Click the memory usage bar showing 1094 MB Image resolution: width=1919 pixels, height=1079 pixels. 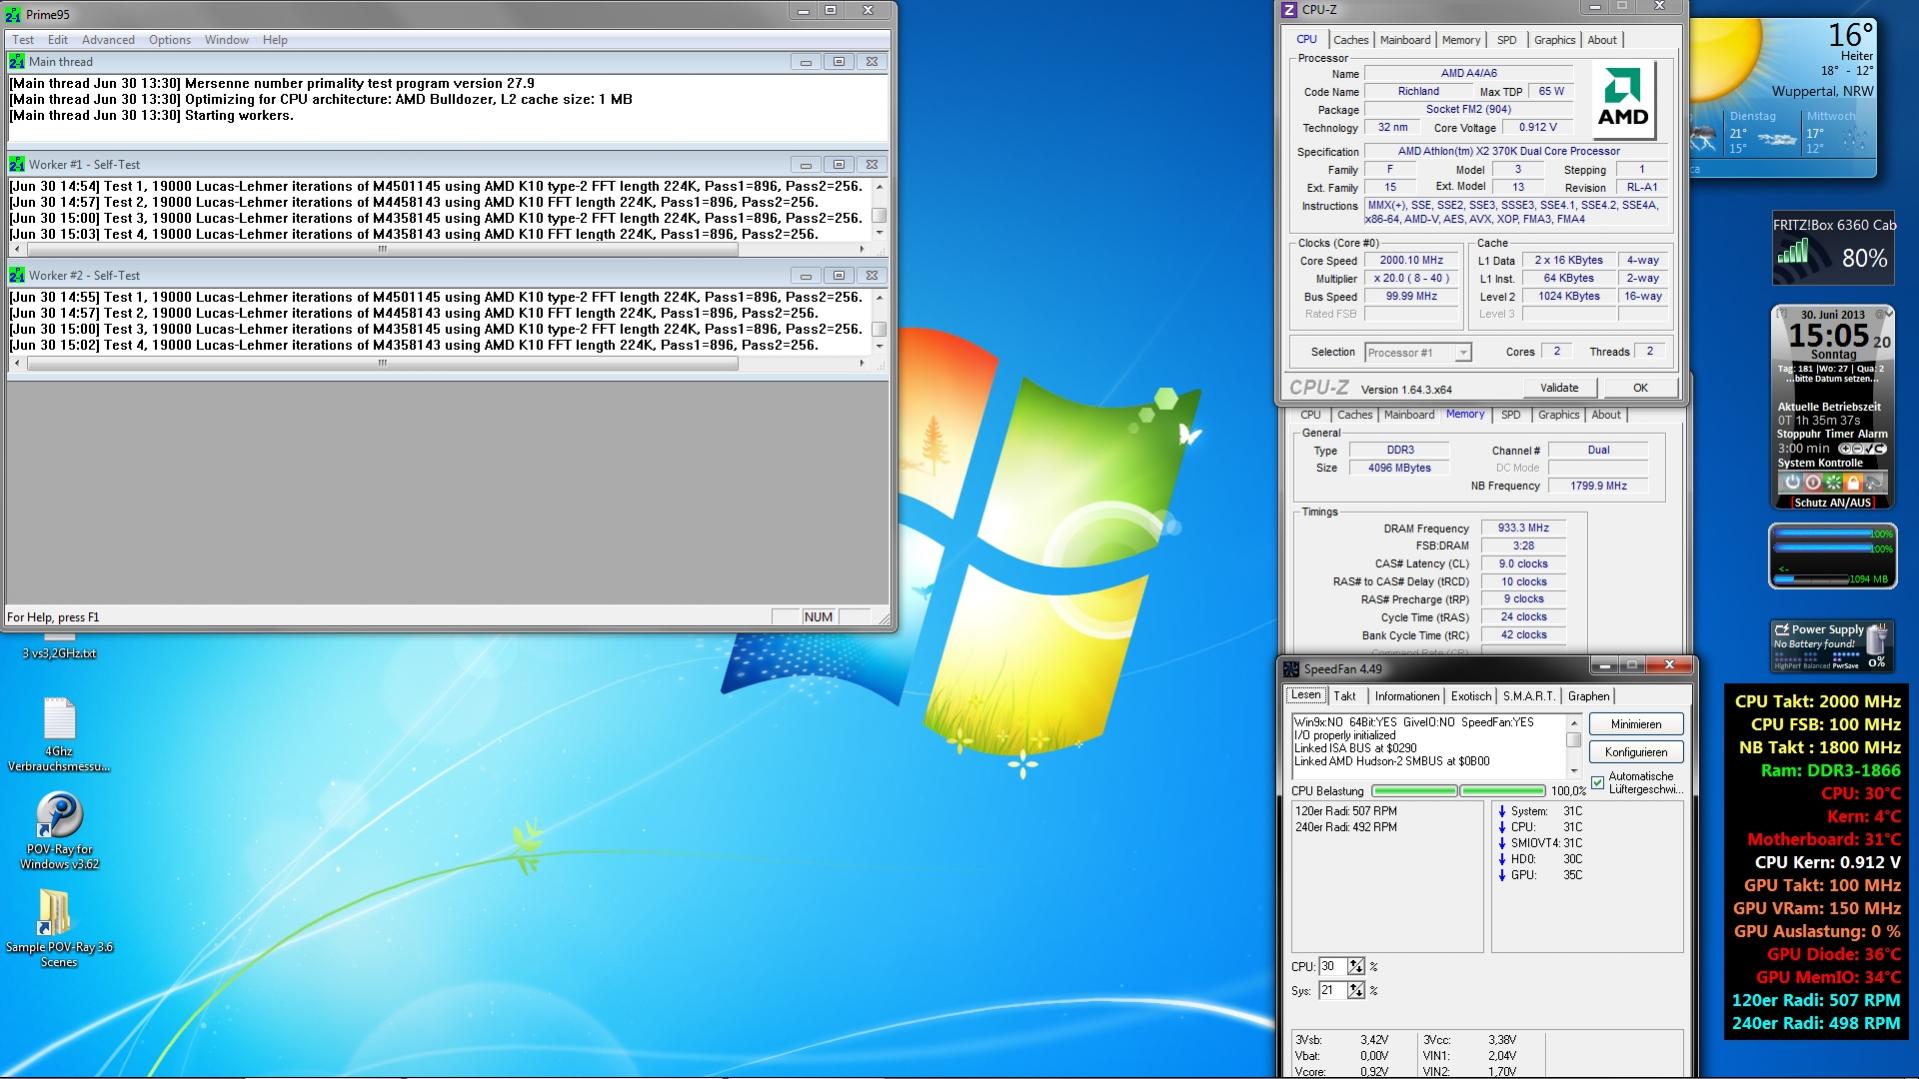(1811, 579)
